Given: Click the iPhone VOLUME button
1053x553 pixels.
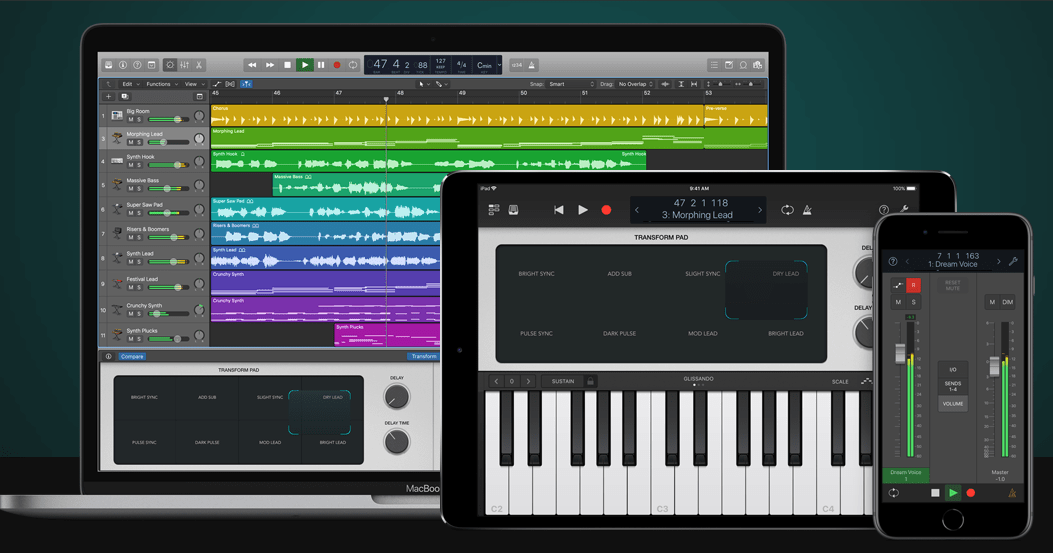Looking at the screenshot, I should click(x=952, y=404).
